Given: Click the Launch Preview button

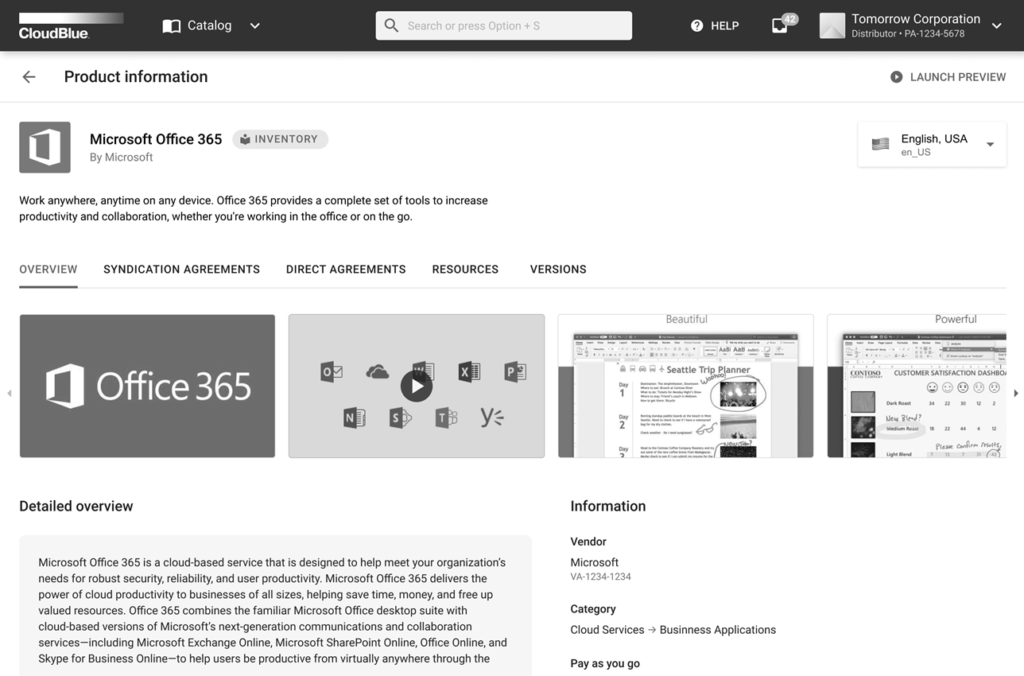Looking at the screenshot, I should (x=948, y=77).
